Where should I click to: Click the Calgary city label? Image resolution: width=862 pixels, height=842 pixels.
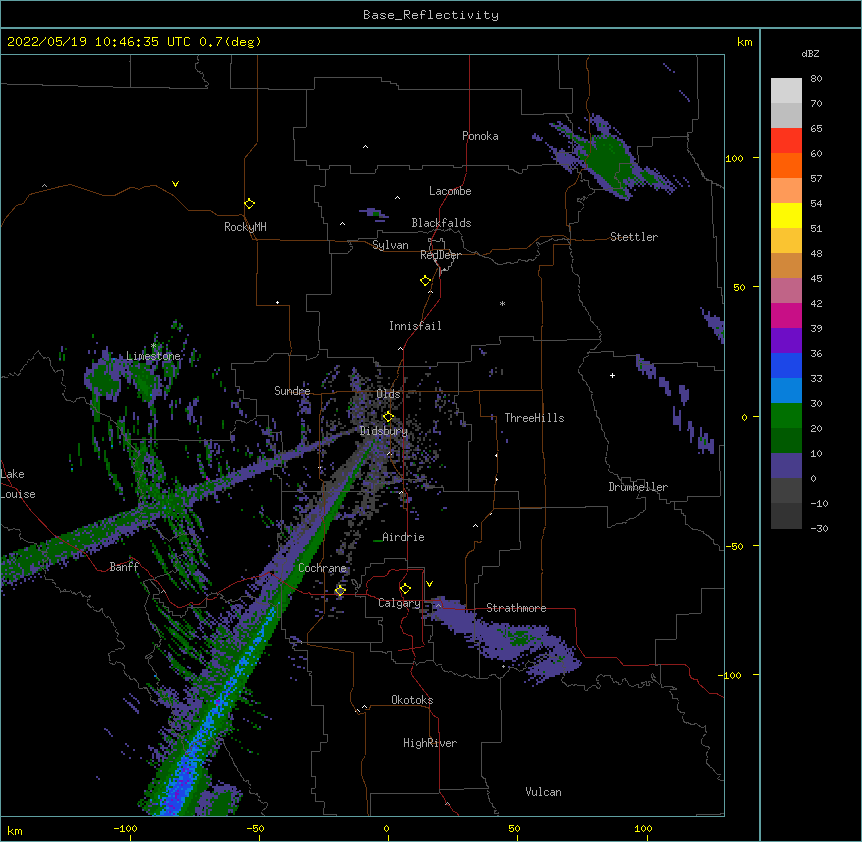tap(399, 603)
